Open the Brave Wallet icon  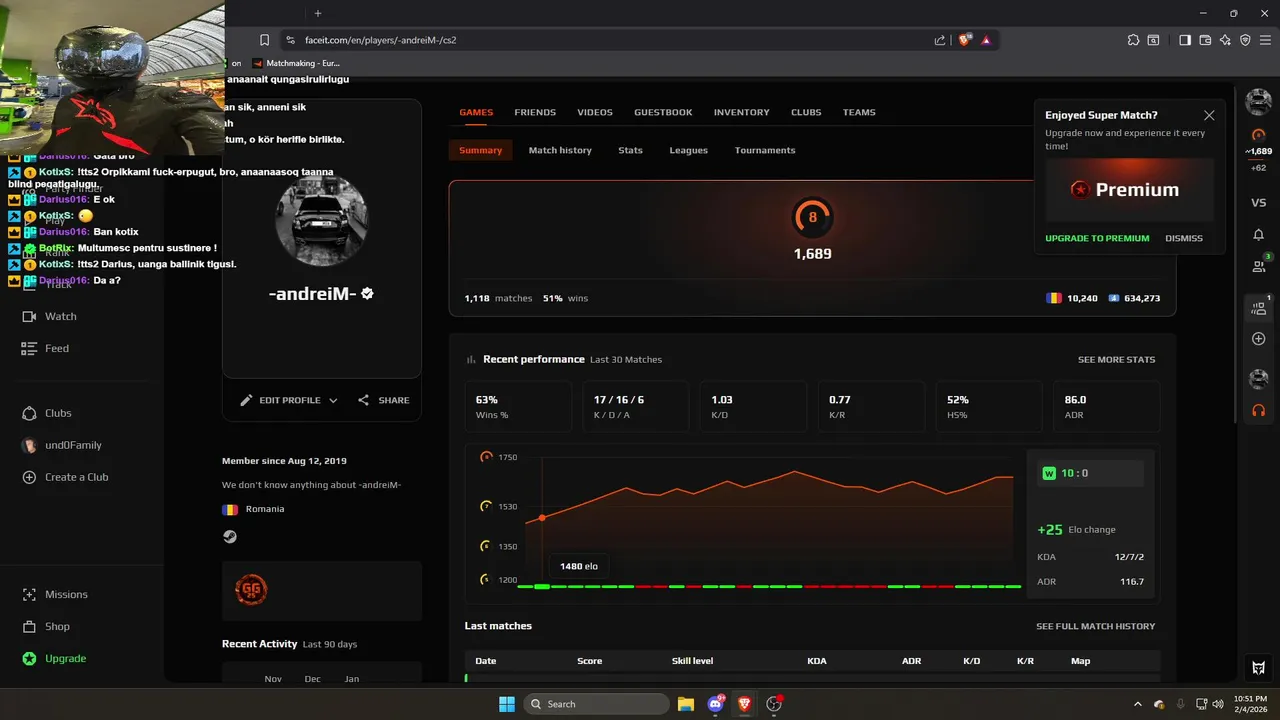1205,40
